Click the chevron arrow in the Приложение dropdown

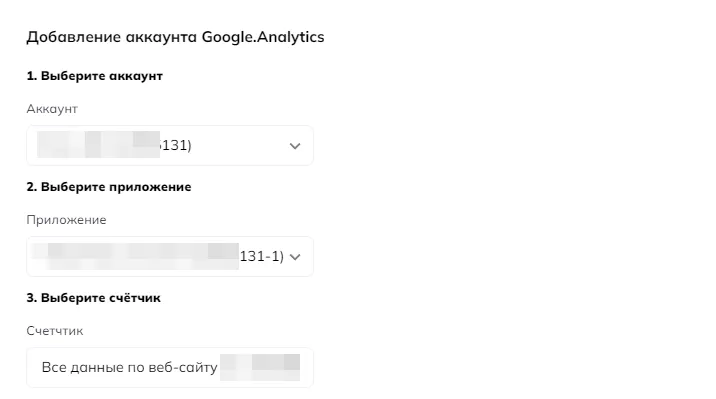click(x=295, y=257)
